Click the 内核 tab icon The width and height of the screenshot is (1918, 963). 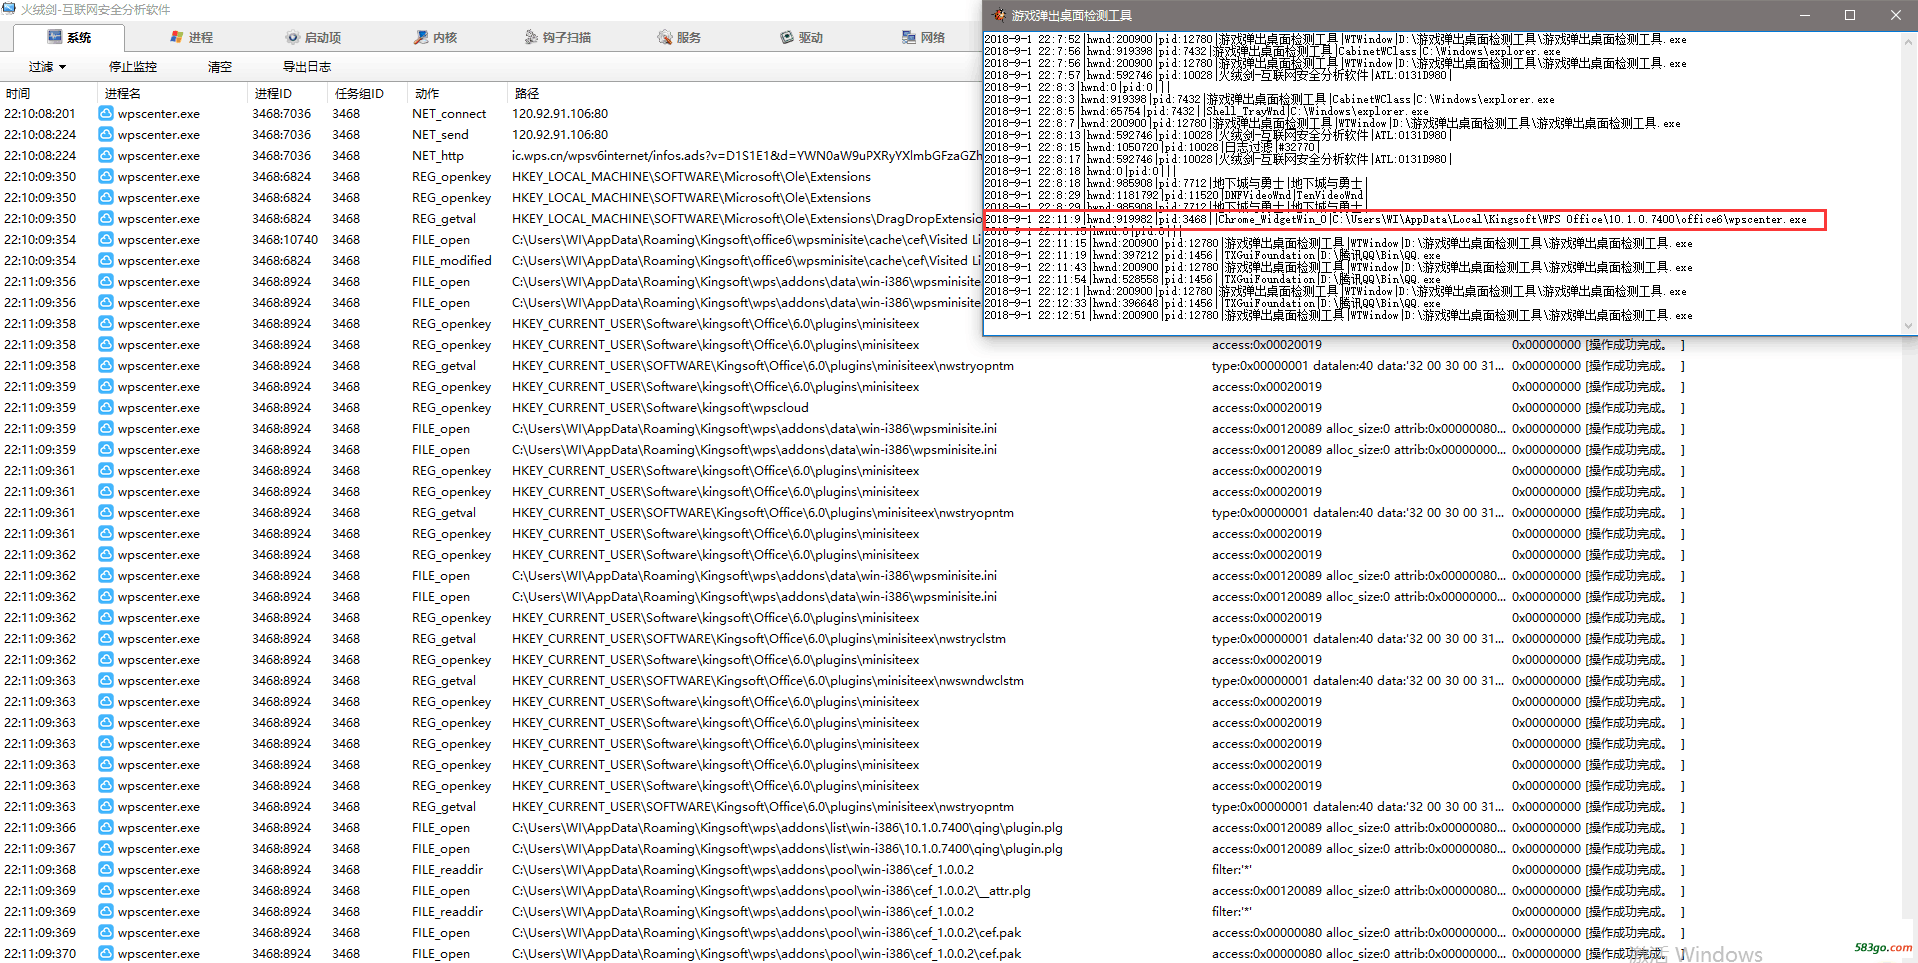coord(421,37)
